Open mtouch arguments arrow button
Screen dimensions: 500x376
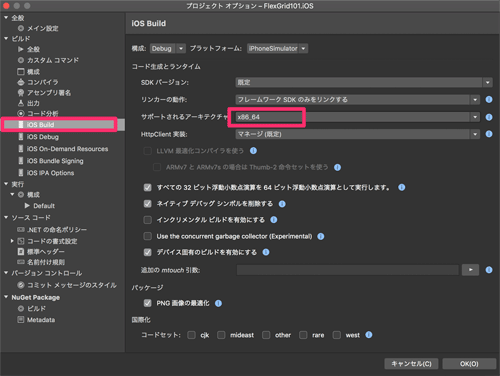coord(470,270)
